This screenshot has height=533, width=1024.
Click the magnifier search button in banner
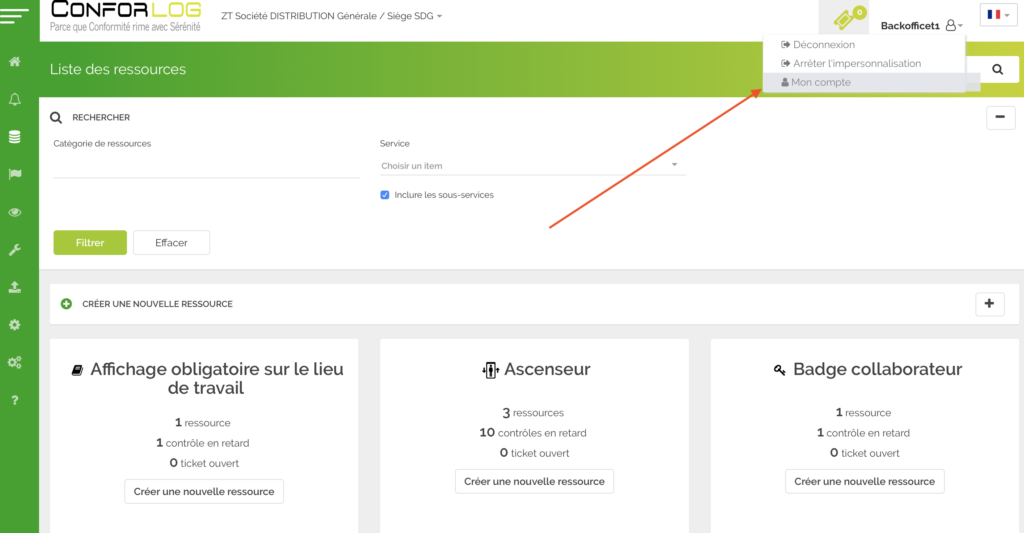pyautogui.click(x=997, y=69)
